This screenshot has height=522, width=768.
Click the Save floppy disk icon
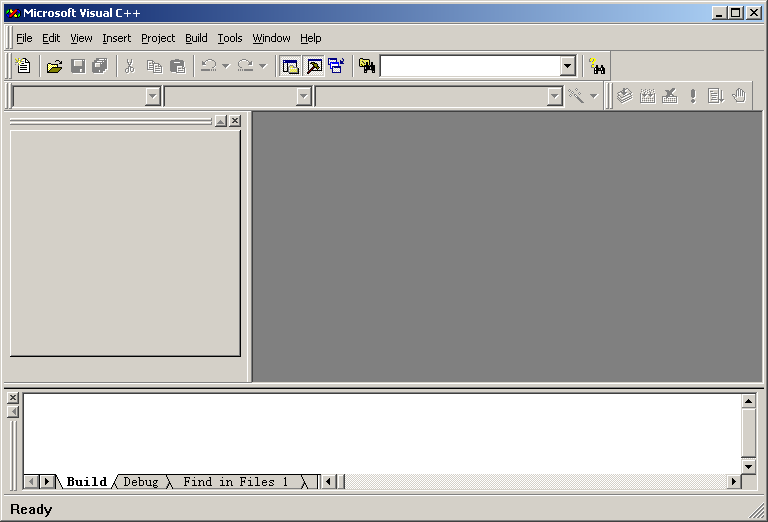pyautogui.click(x=78, y=66)
